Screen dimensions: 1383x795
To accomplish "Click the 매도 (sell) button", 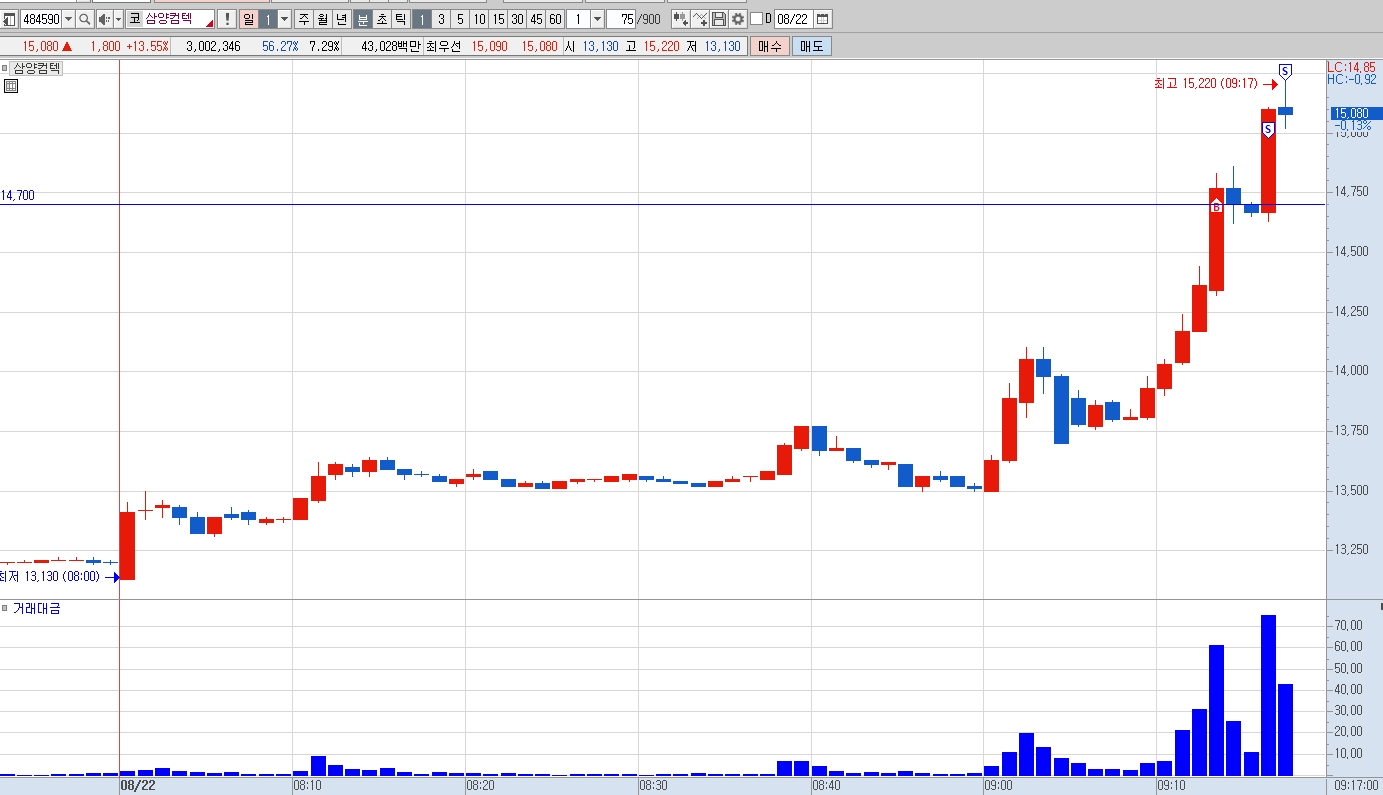I will (x=811, y=46).
